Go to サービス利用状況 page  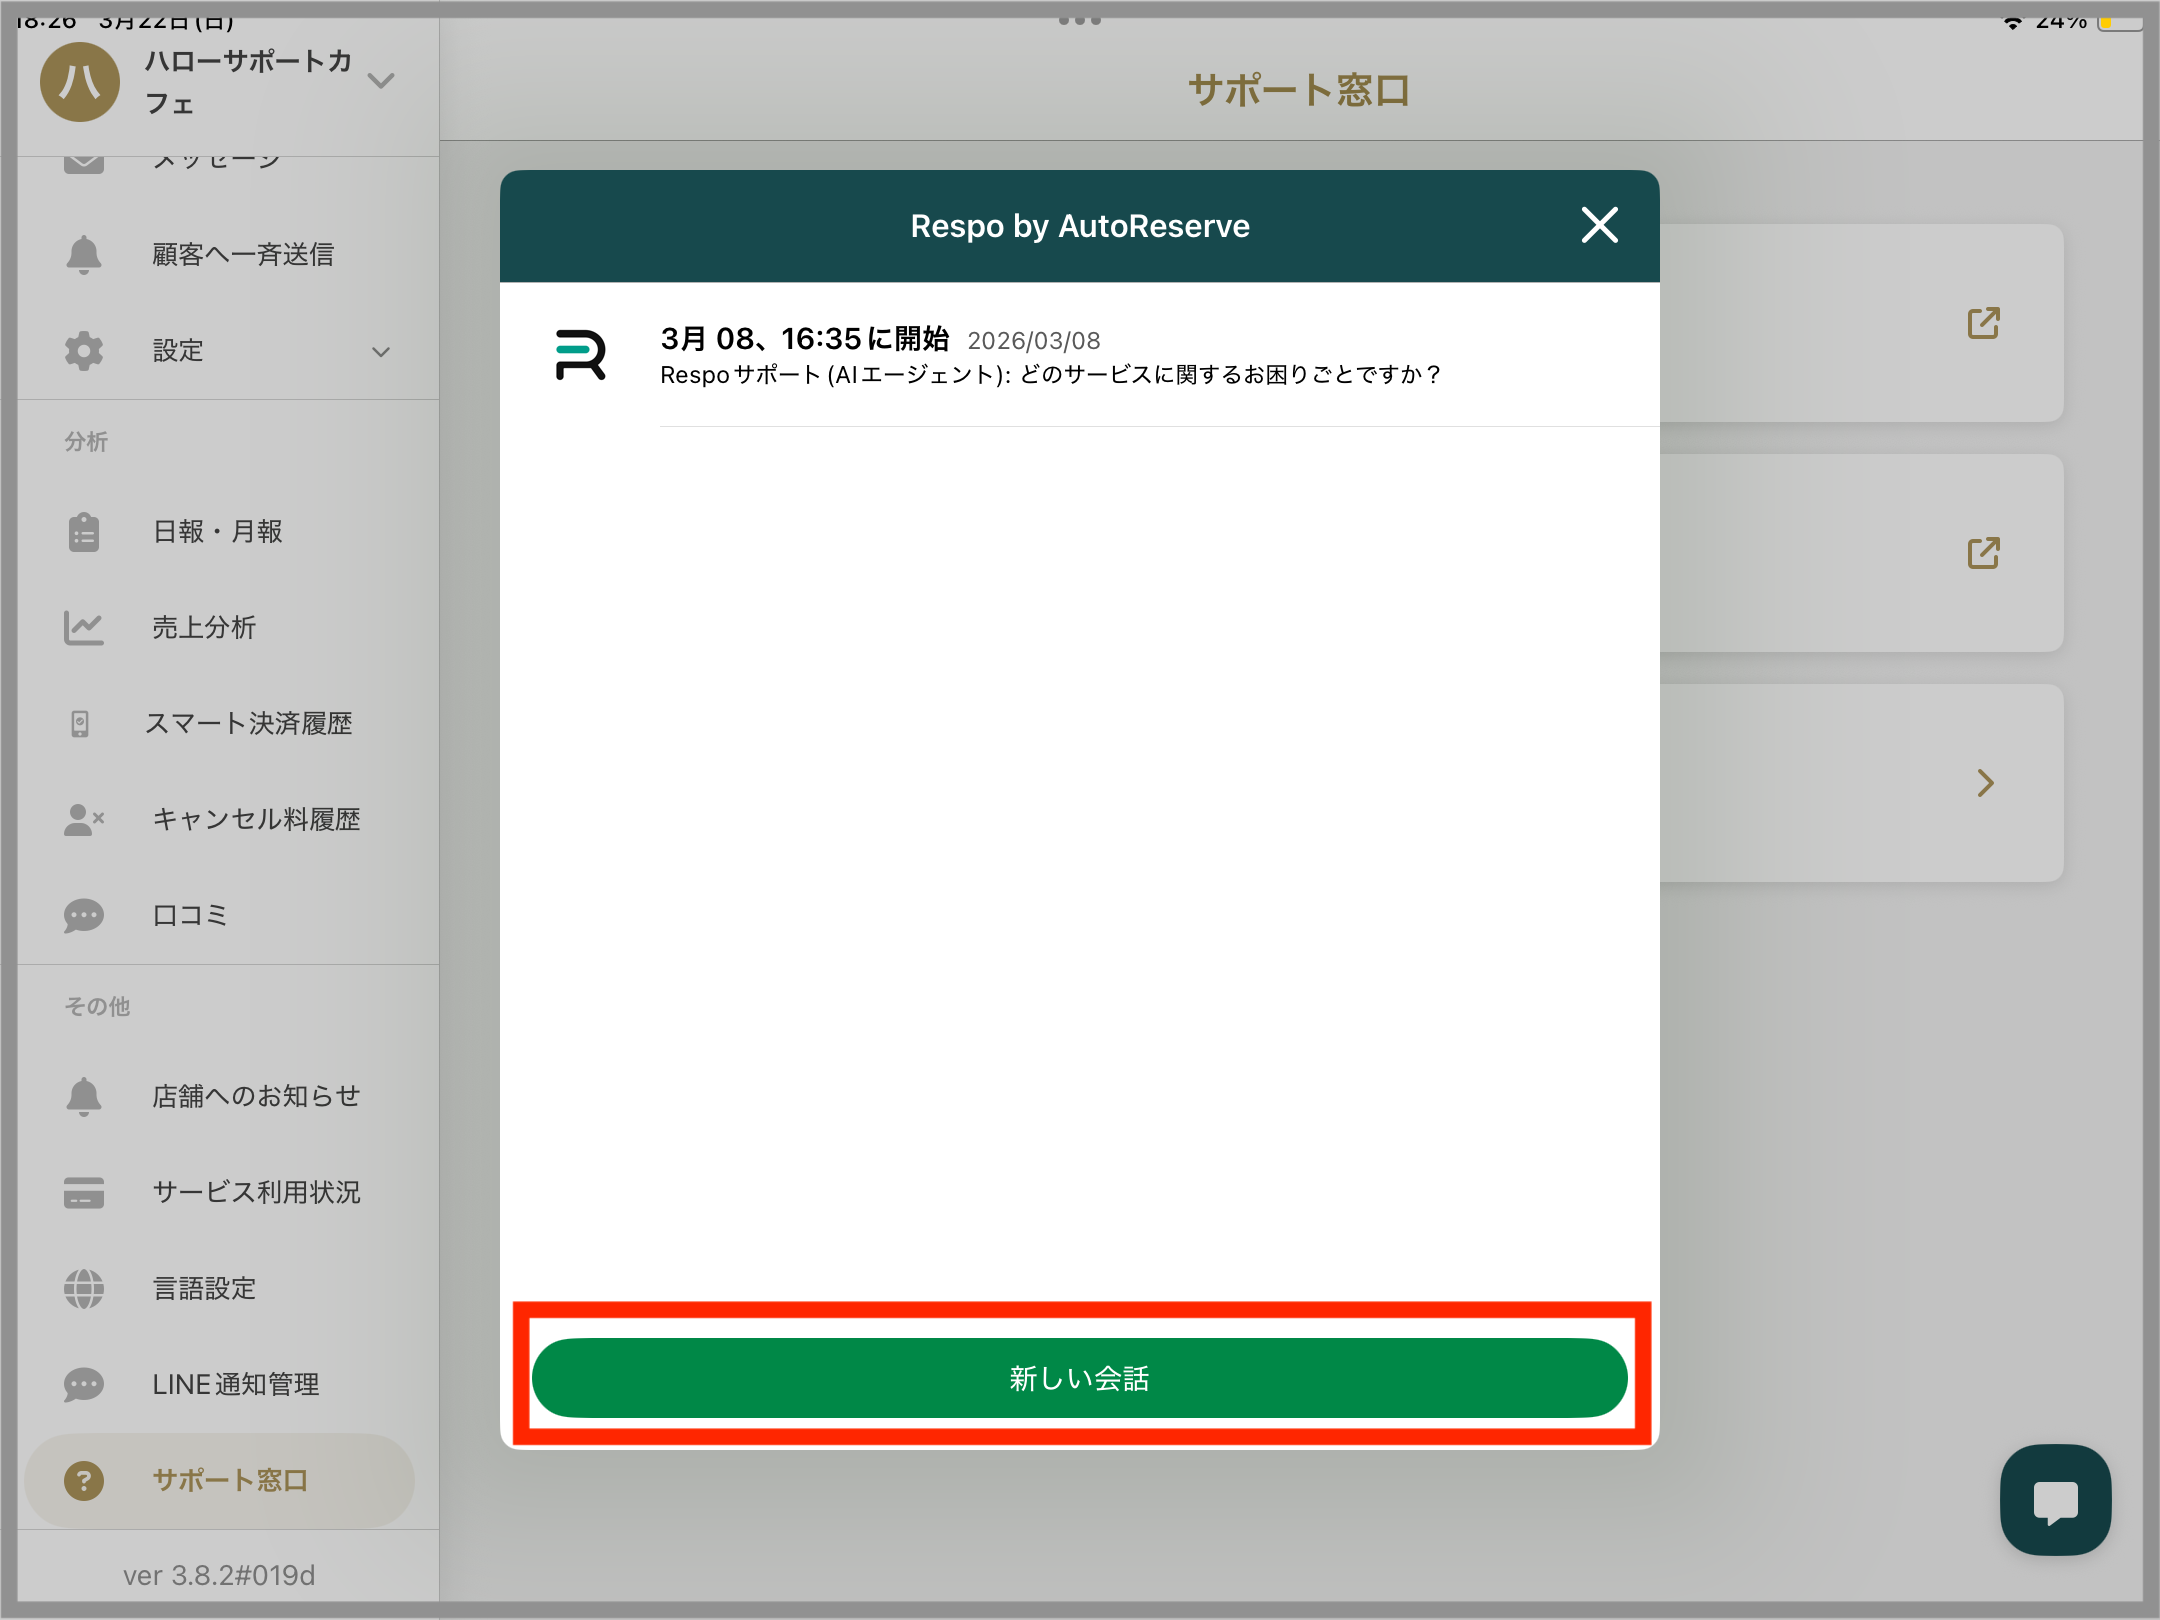point(255,1193)
